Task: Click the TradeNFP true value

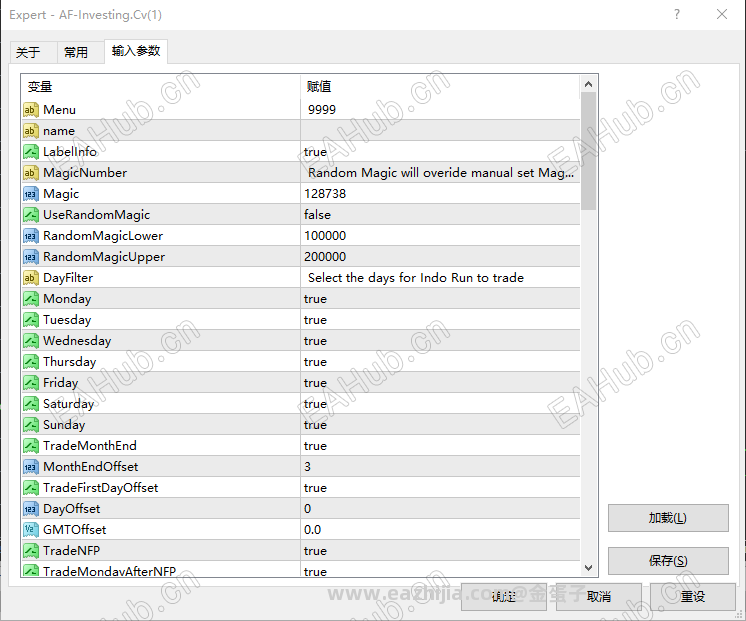Action: pos(315,551)
